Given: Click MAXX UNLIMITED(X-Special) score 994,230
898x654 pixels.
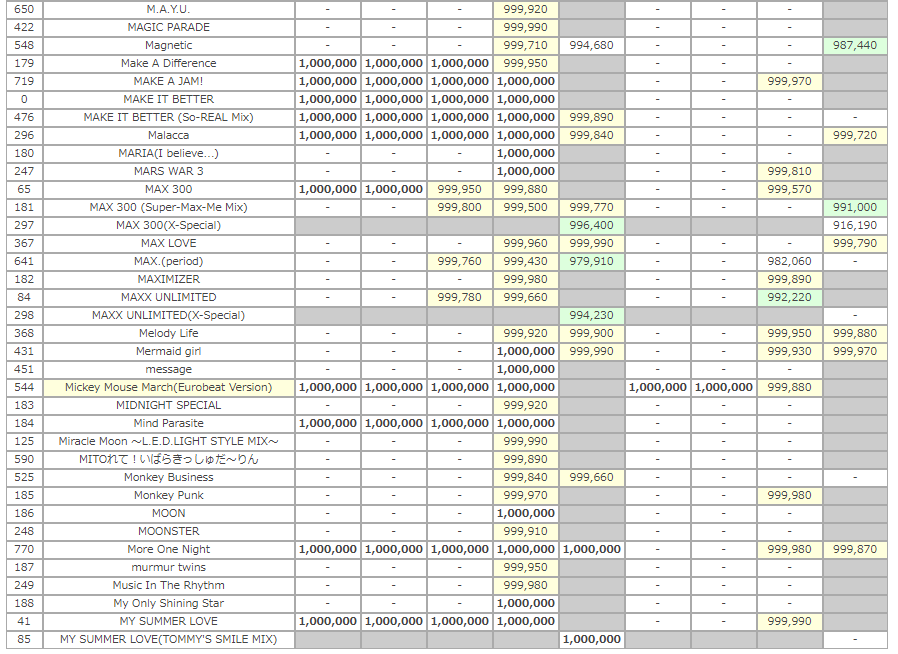Looking at the screenshot, I should pyautogui.click(x=592, y=316).
